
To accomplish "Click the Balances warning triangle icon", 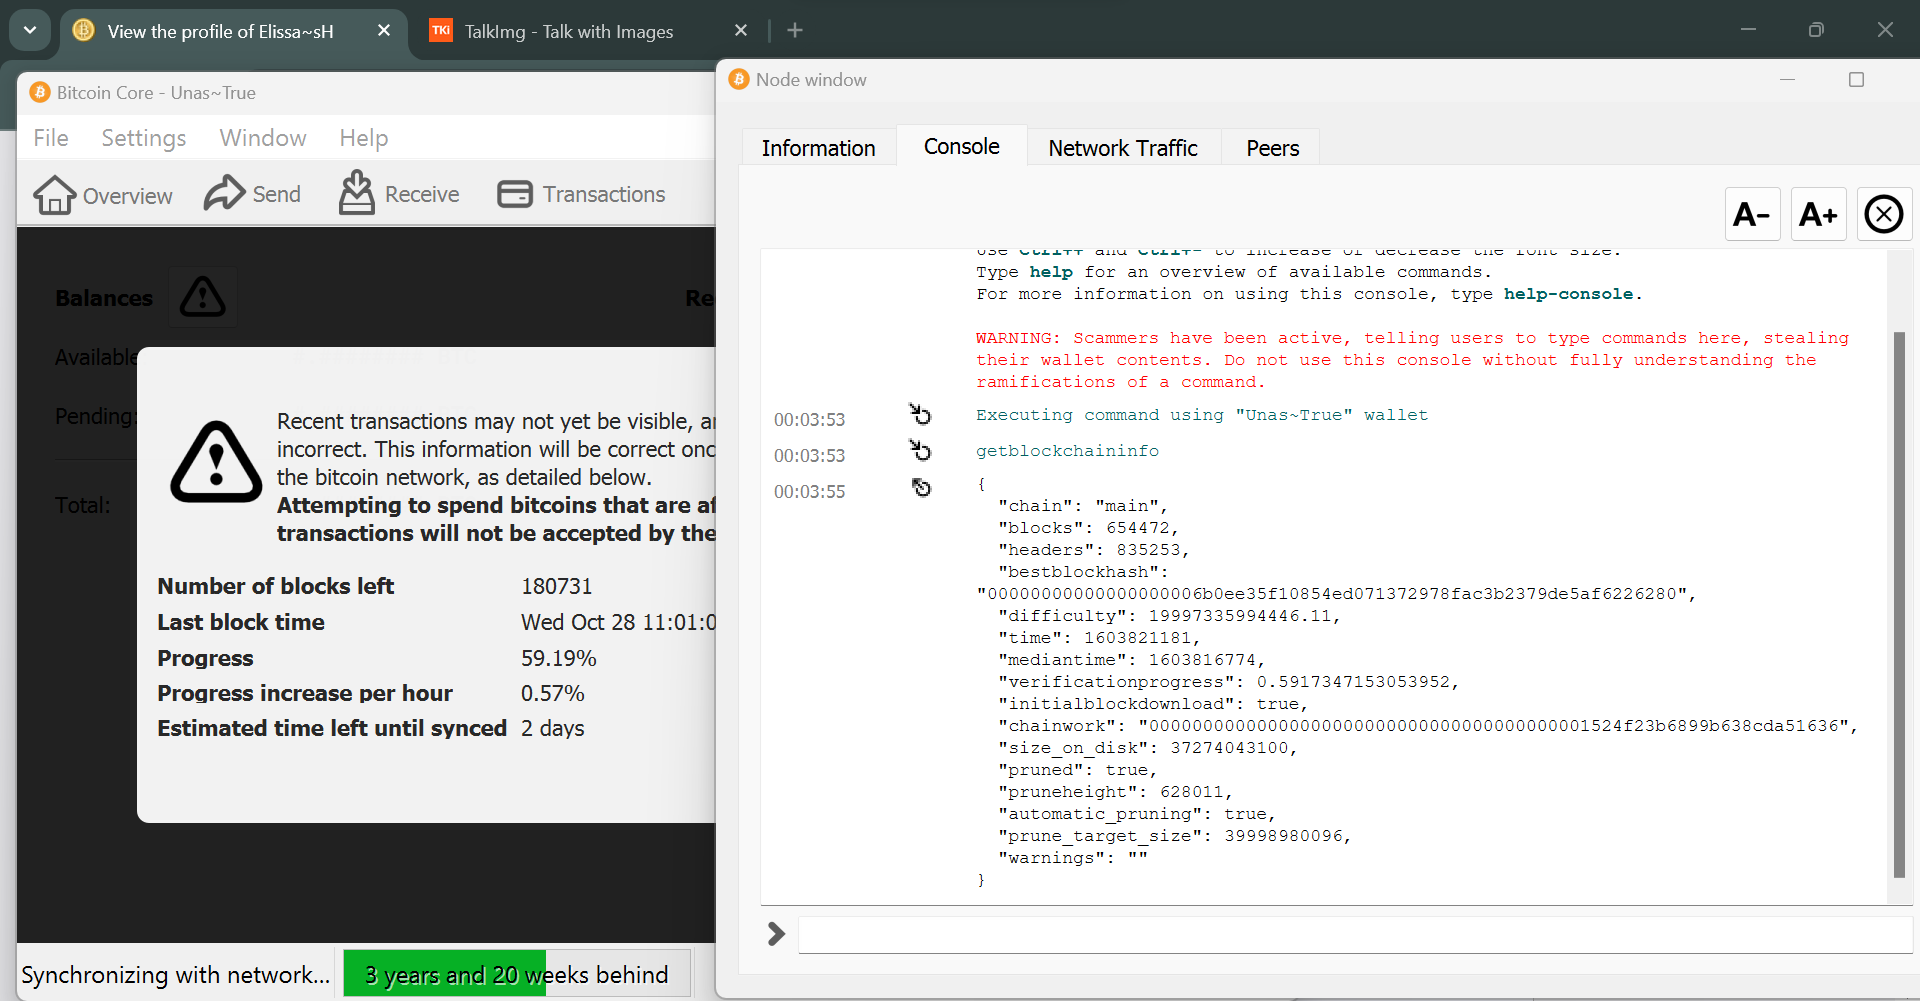I will point(203,297).
